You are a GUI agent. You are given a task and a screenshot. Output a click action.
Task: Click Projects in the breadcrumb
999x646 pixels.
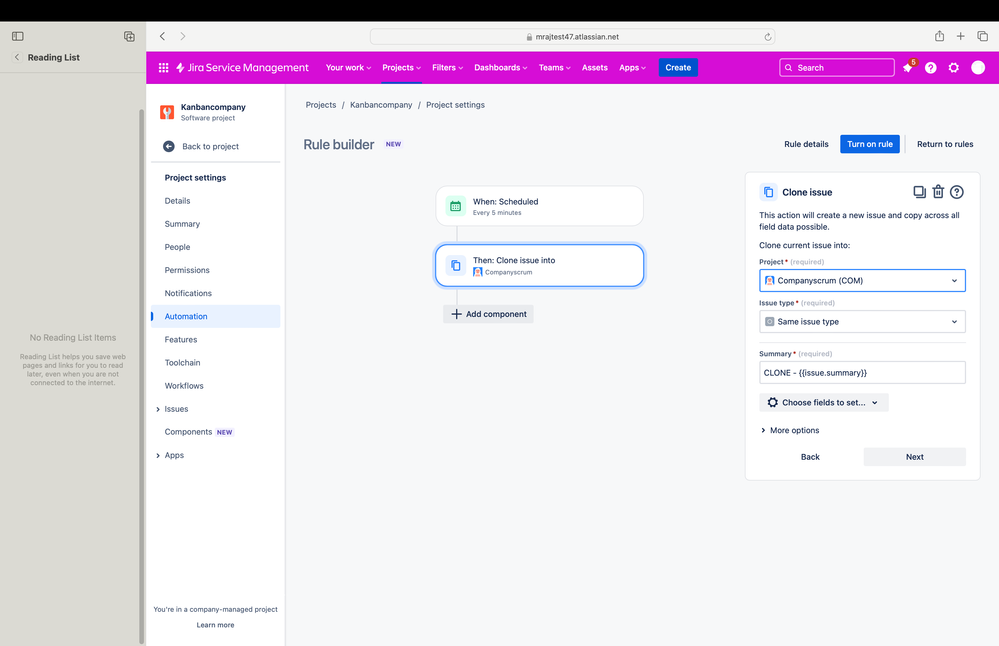(320, 105)
